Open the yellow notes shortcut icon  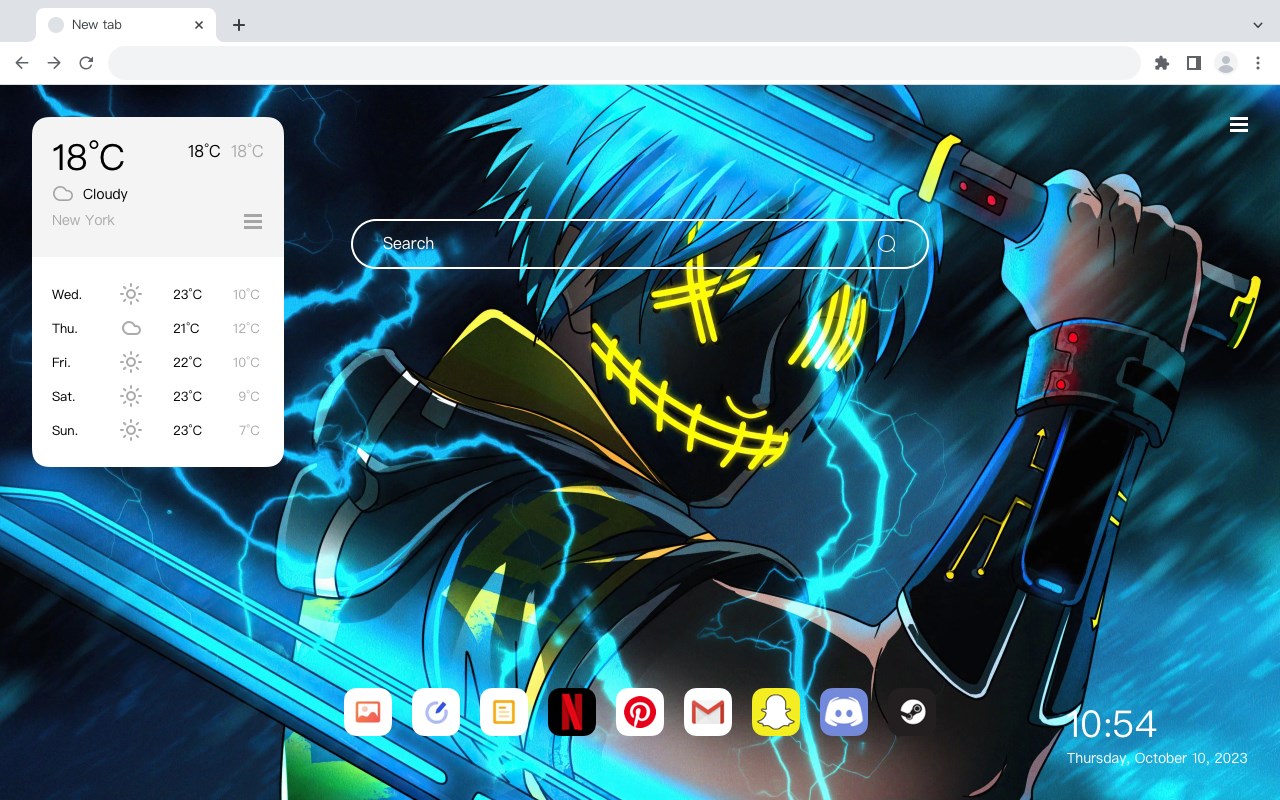[x=504, y=712]
